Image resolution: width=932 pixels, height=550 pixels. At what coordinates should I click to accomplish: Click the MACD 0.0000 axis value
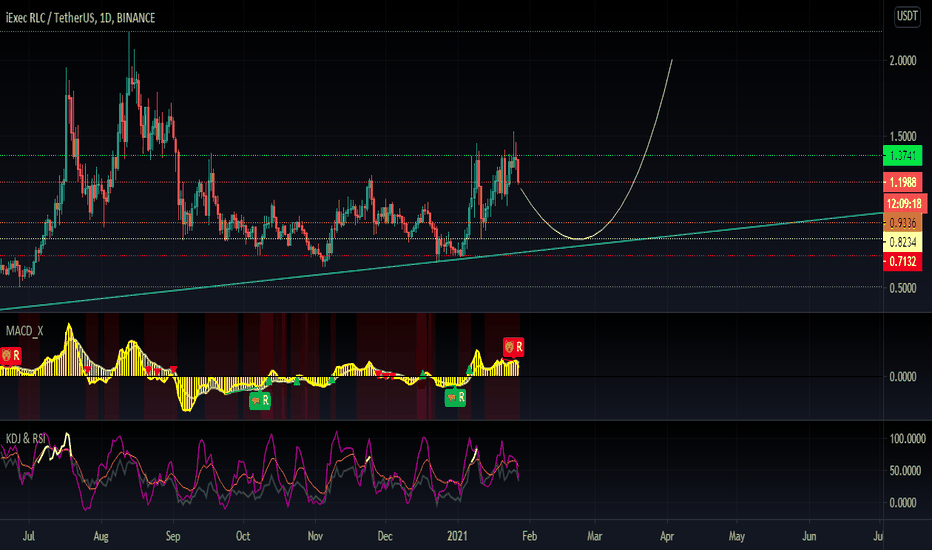pyautogui.click(x=902, y=376)
